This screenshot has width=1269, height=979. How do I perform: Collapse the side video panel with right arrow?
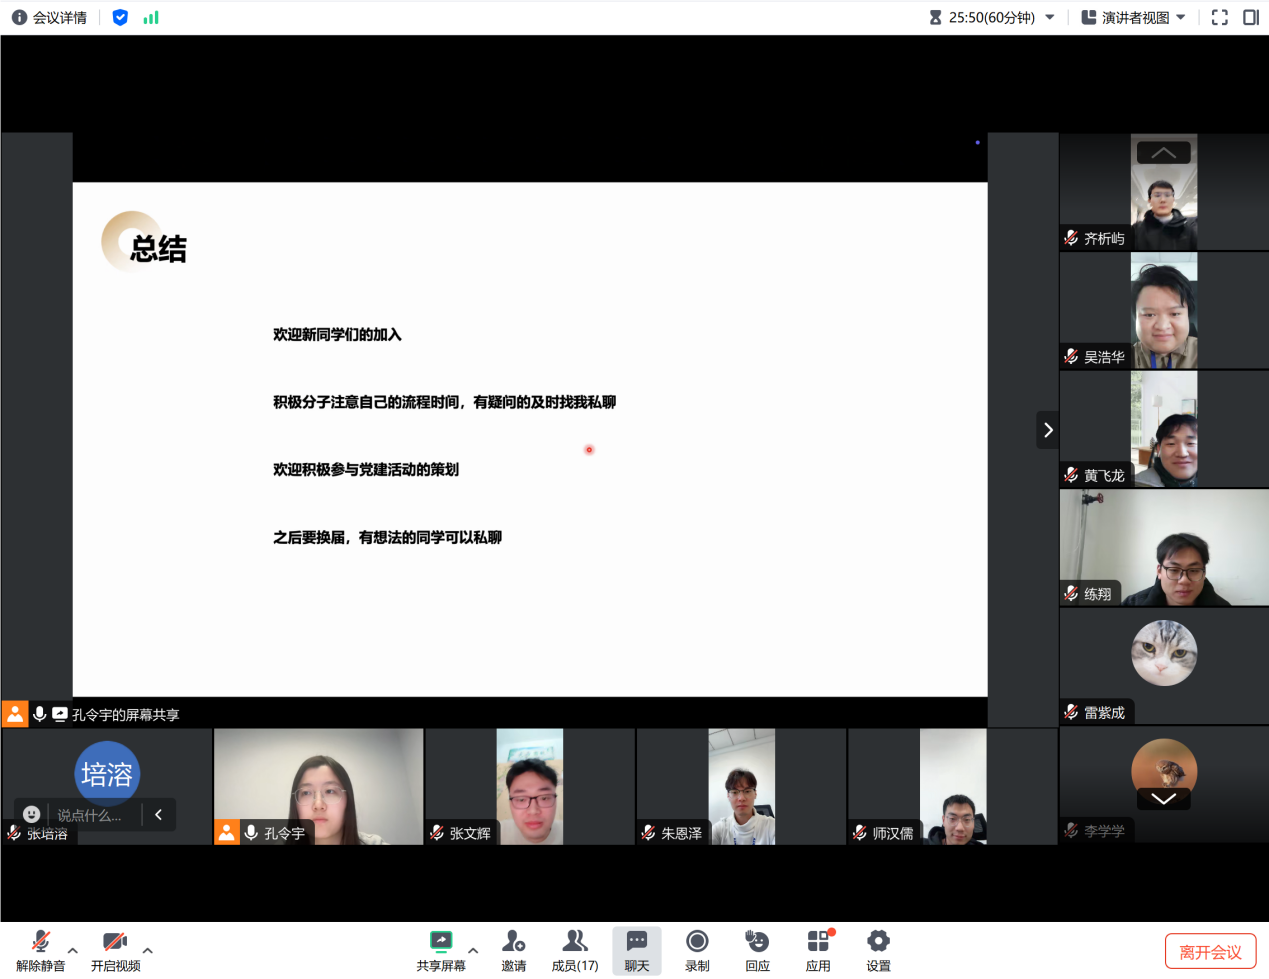click(1047, 430)
